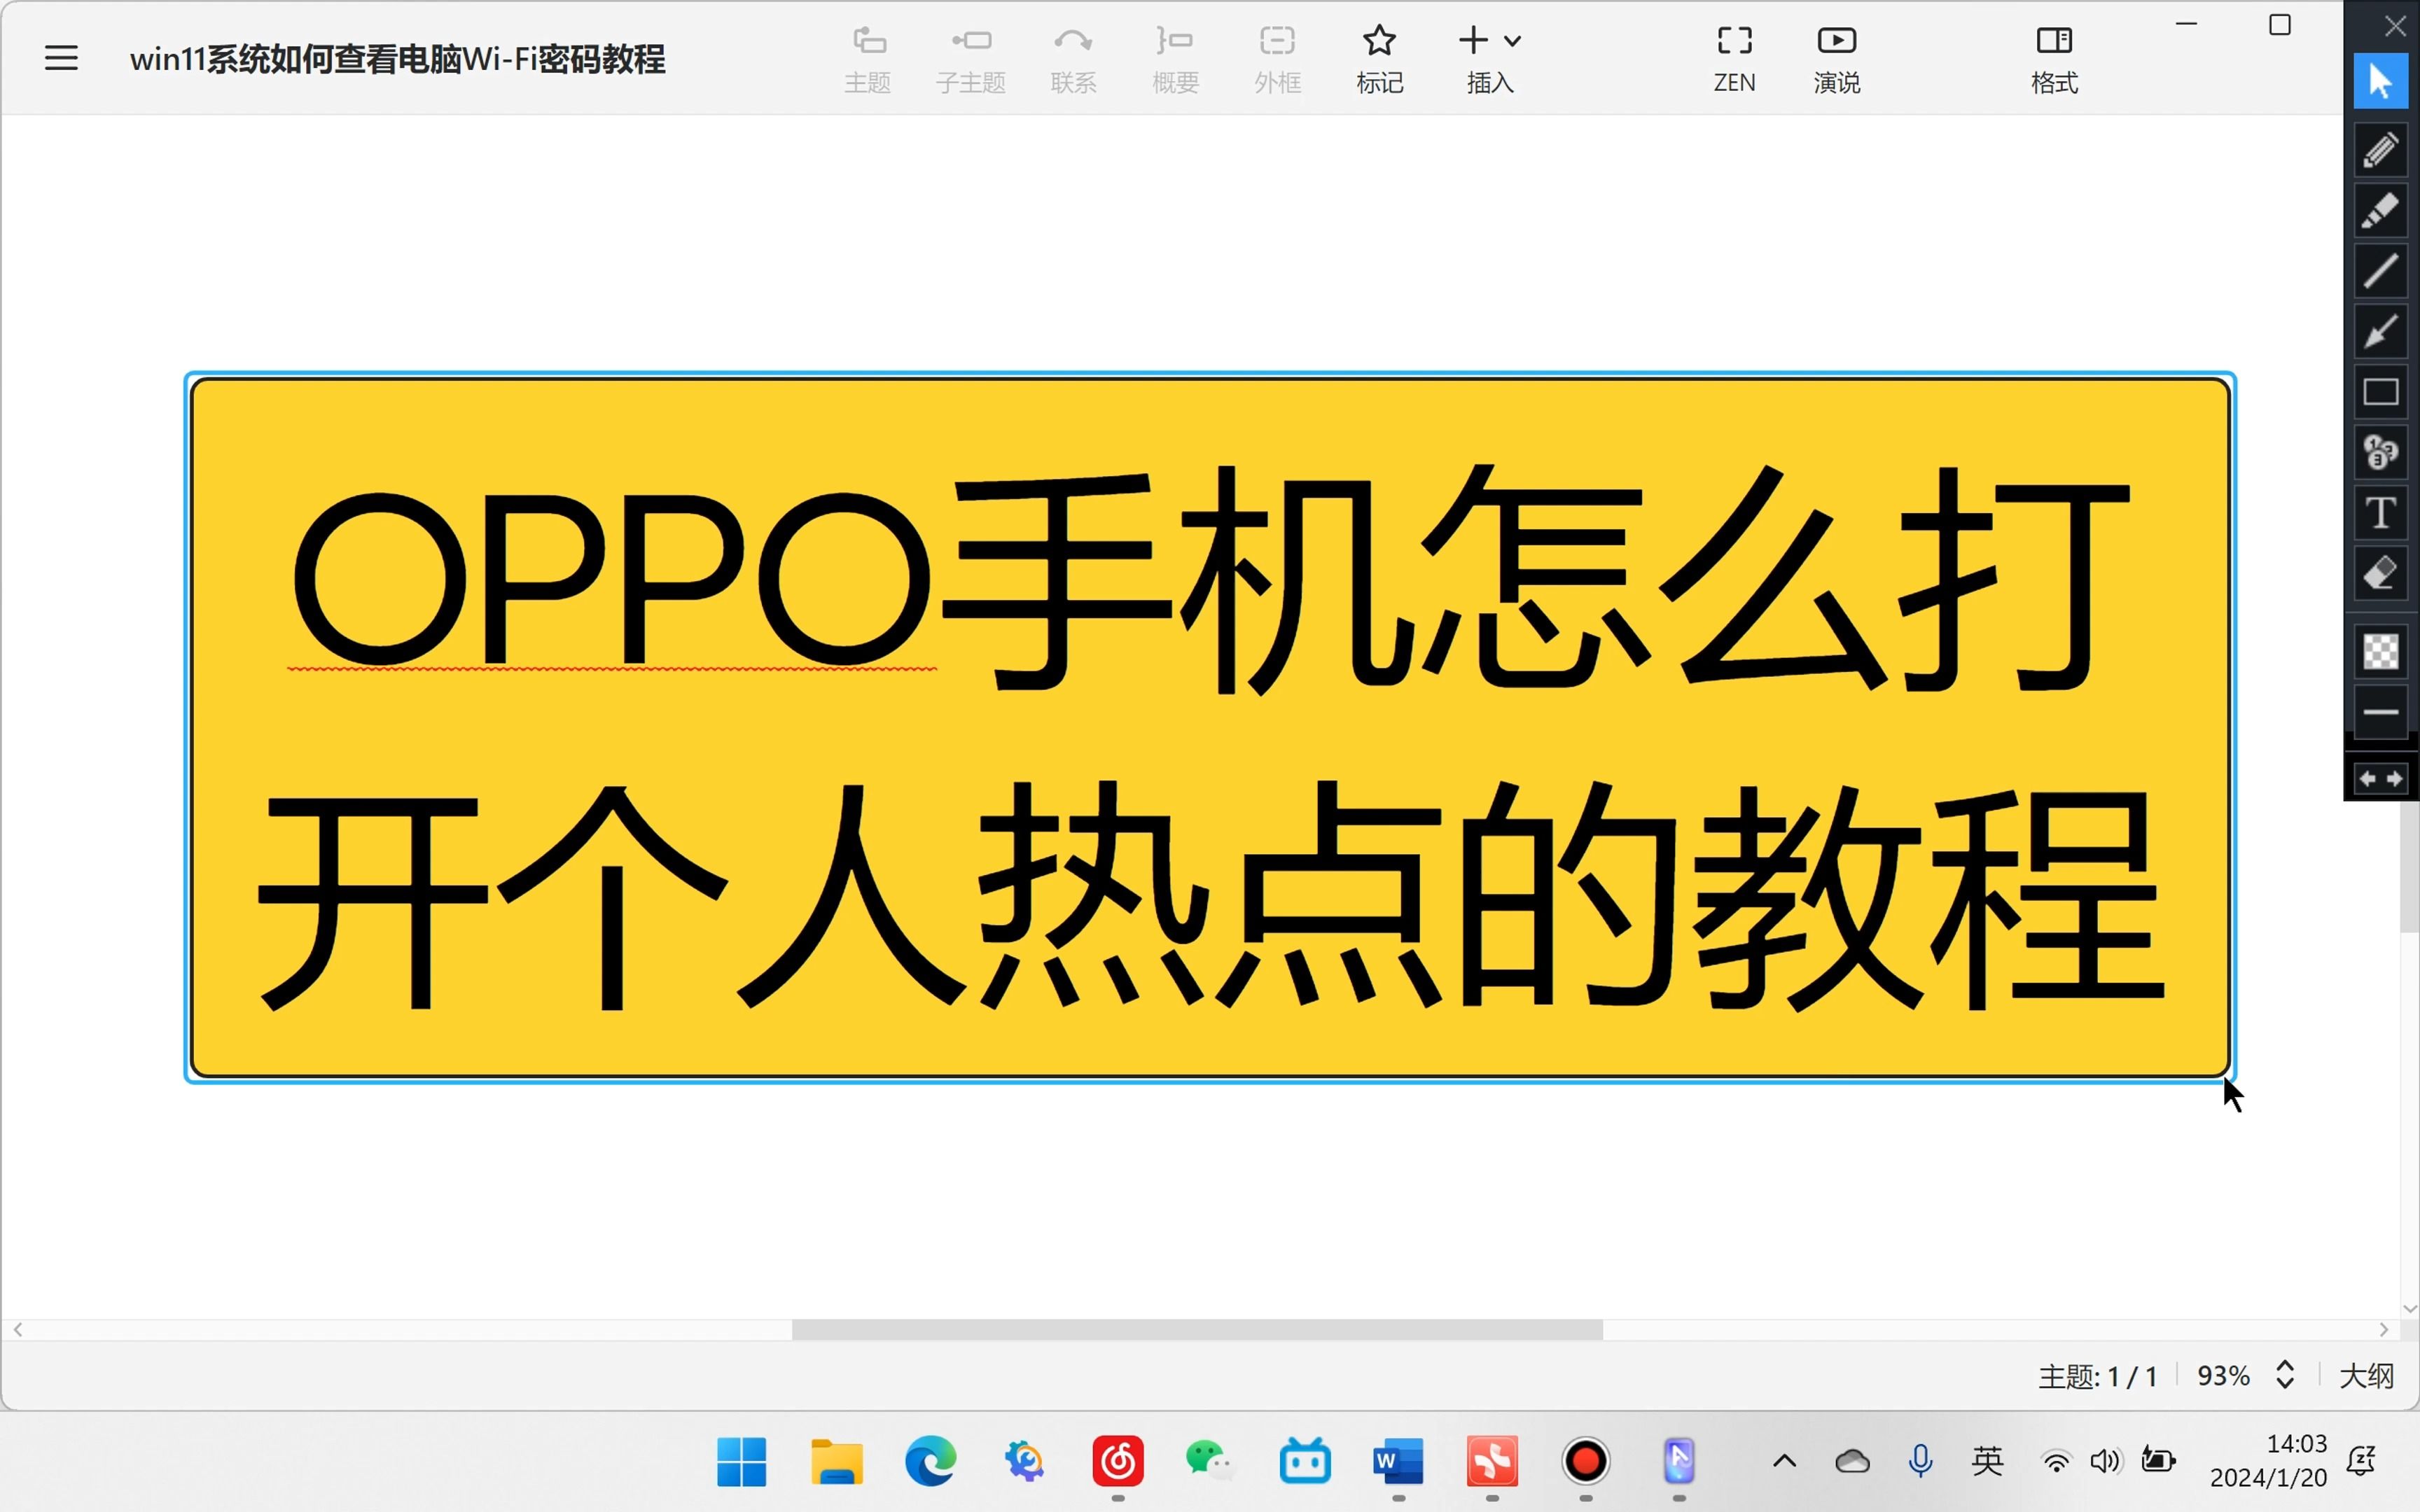The width and height of the screenshot is (2420, 1512).
Task: Switch to Microsoft Word on taskbar
Action: coord(1398,1462)
